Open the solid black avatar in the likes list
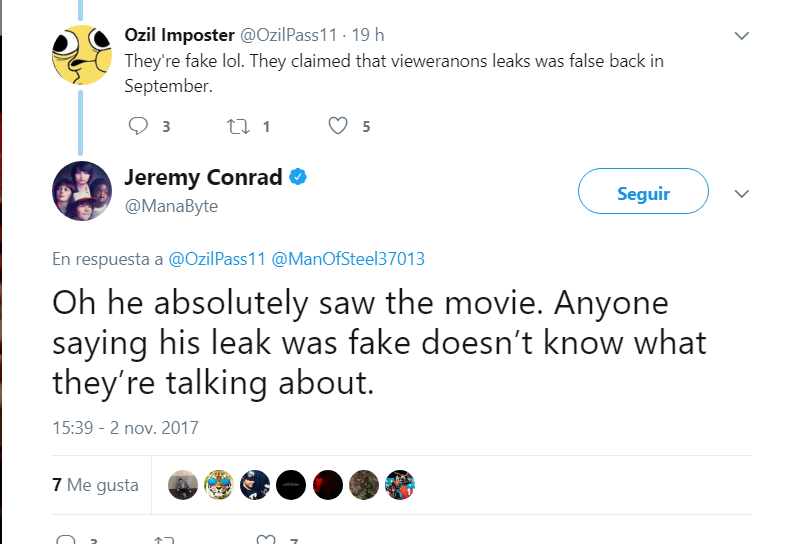This screenshot has height=544, width=789. pyautogui.click(x=291, y=485)
